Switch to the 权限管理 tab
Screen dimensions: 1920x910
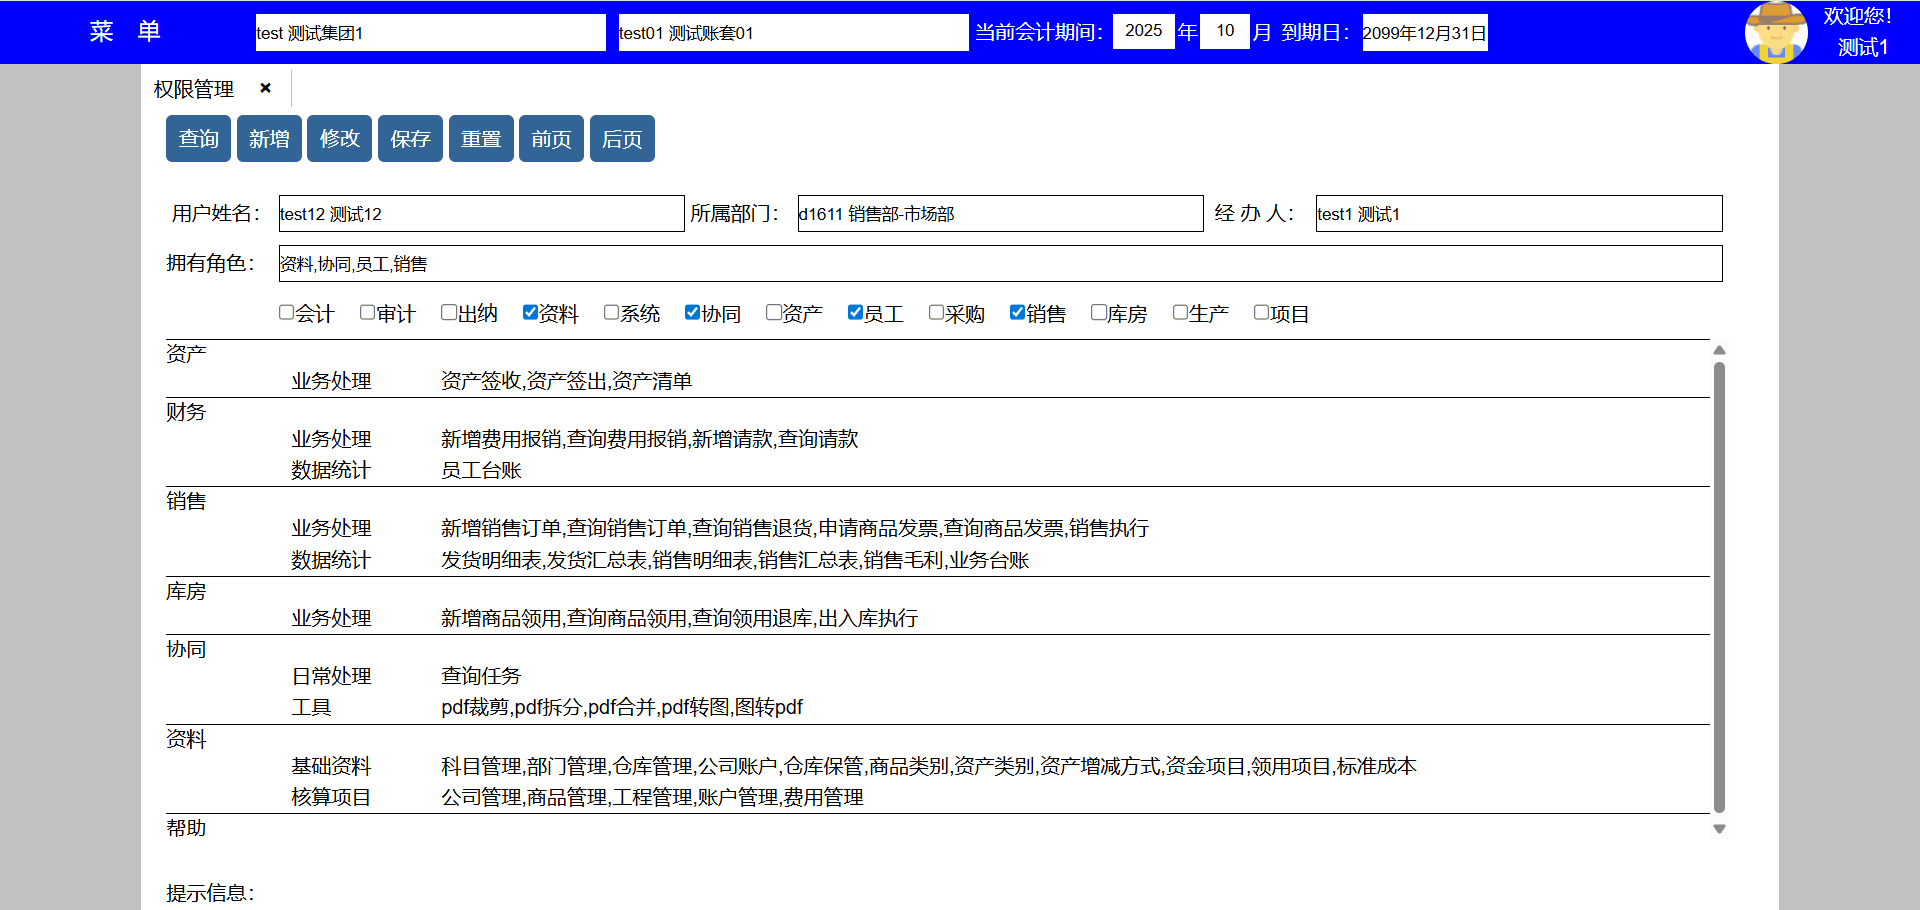click(x=194, y=89)
